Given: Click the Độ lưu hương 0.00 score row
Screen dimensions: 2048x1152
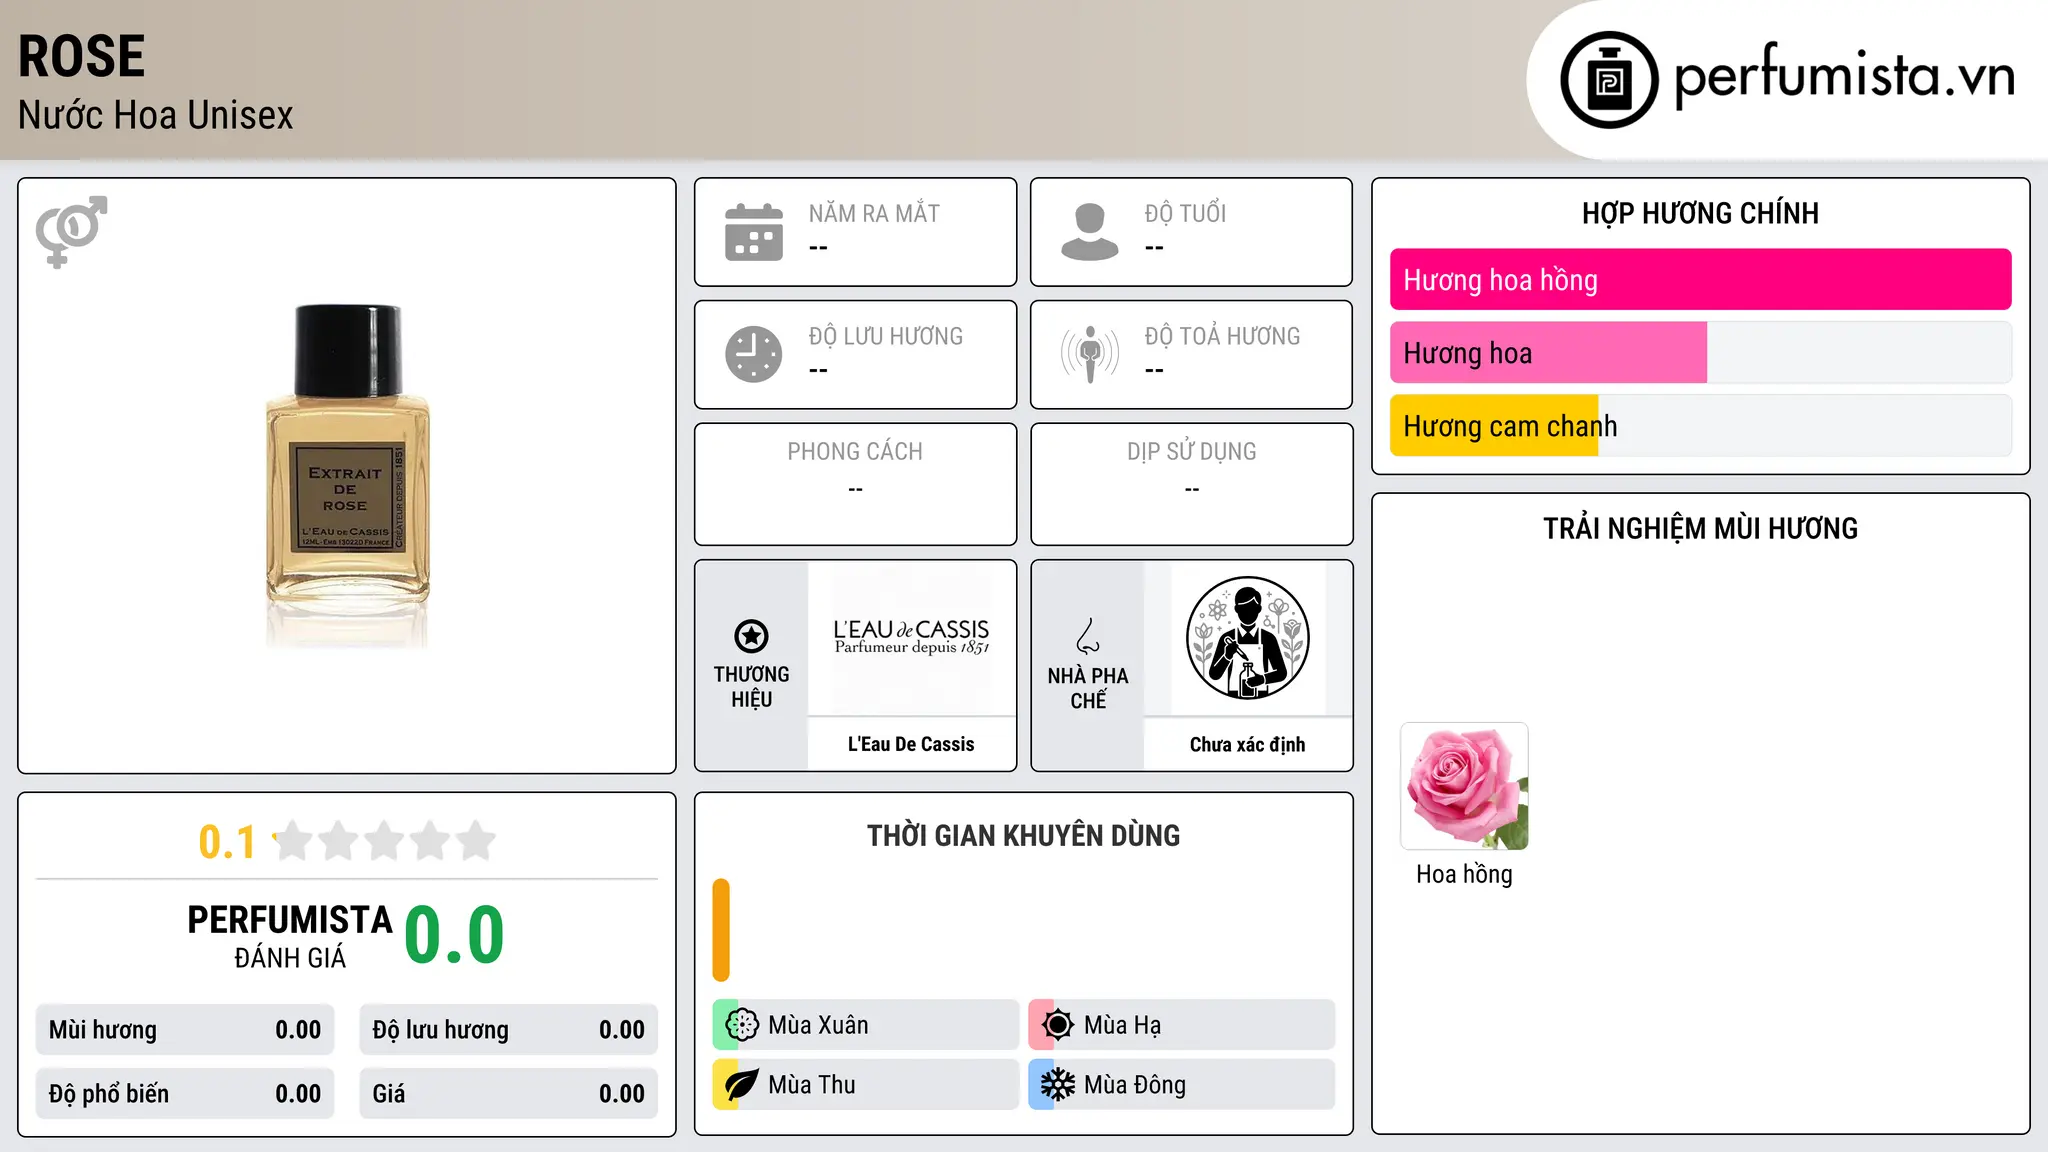Looking at the screenshot, I should point(508,1030).
